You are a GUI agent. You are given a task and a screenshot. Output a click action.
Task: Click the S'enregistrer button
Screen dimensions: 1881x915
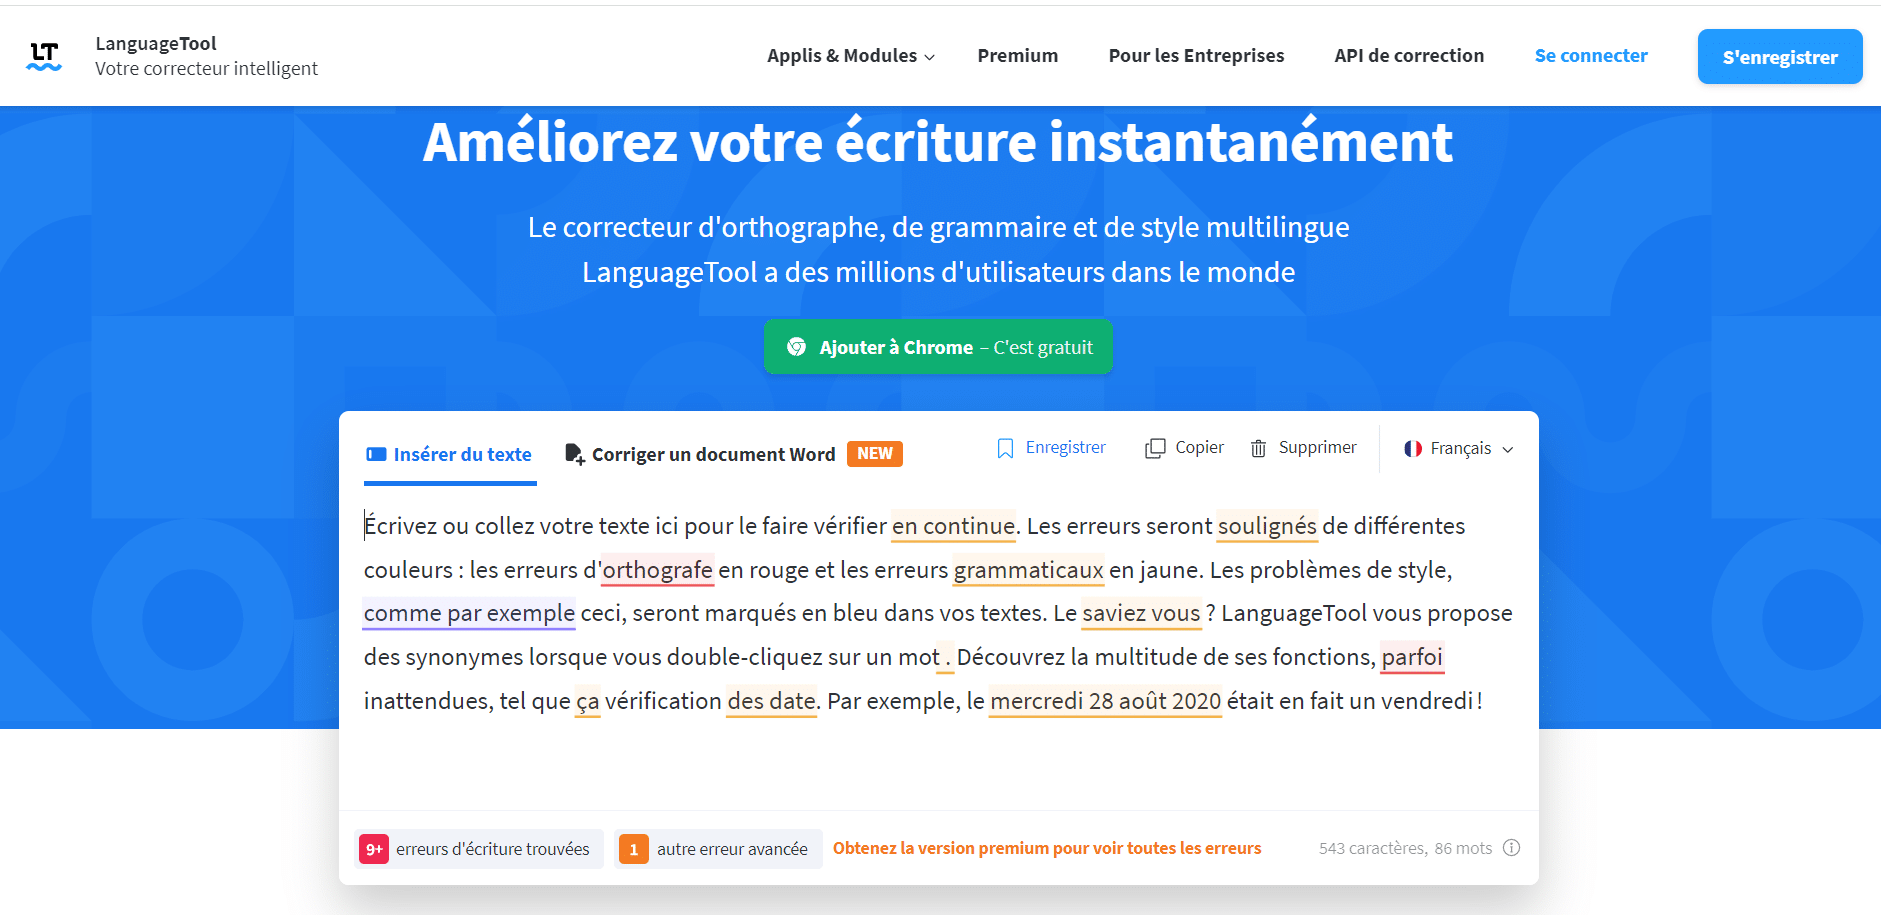pos(1780,57)
